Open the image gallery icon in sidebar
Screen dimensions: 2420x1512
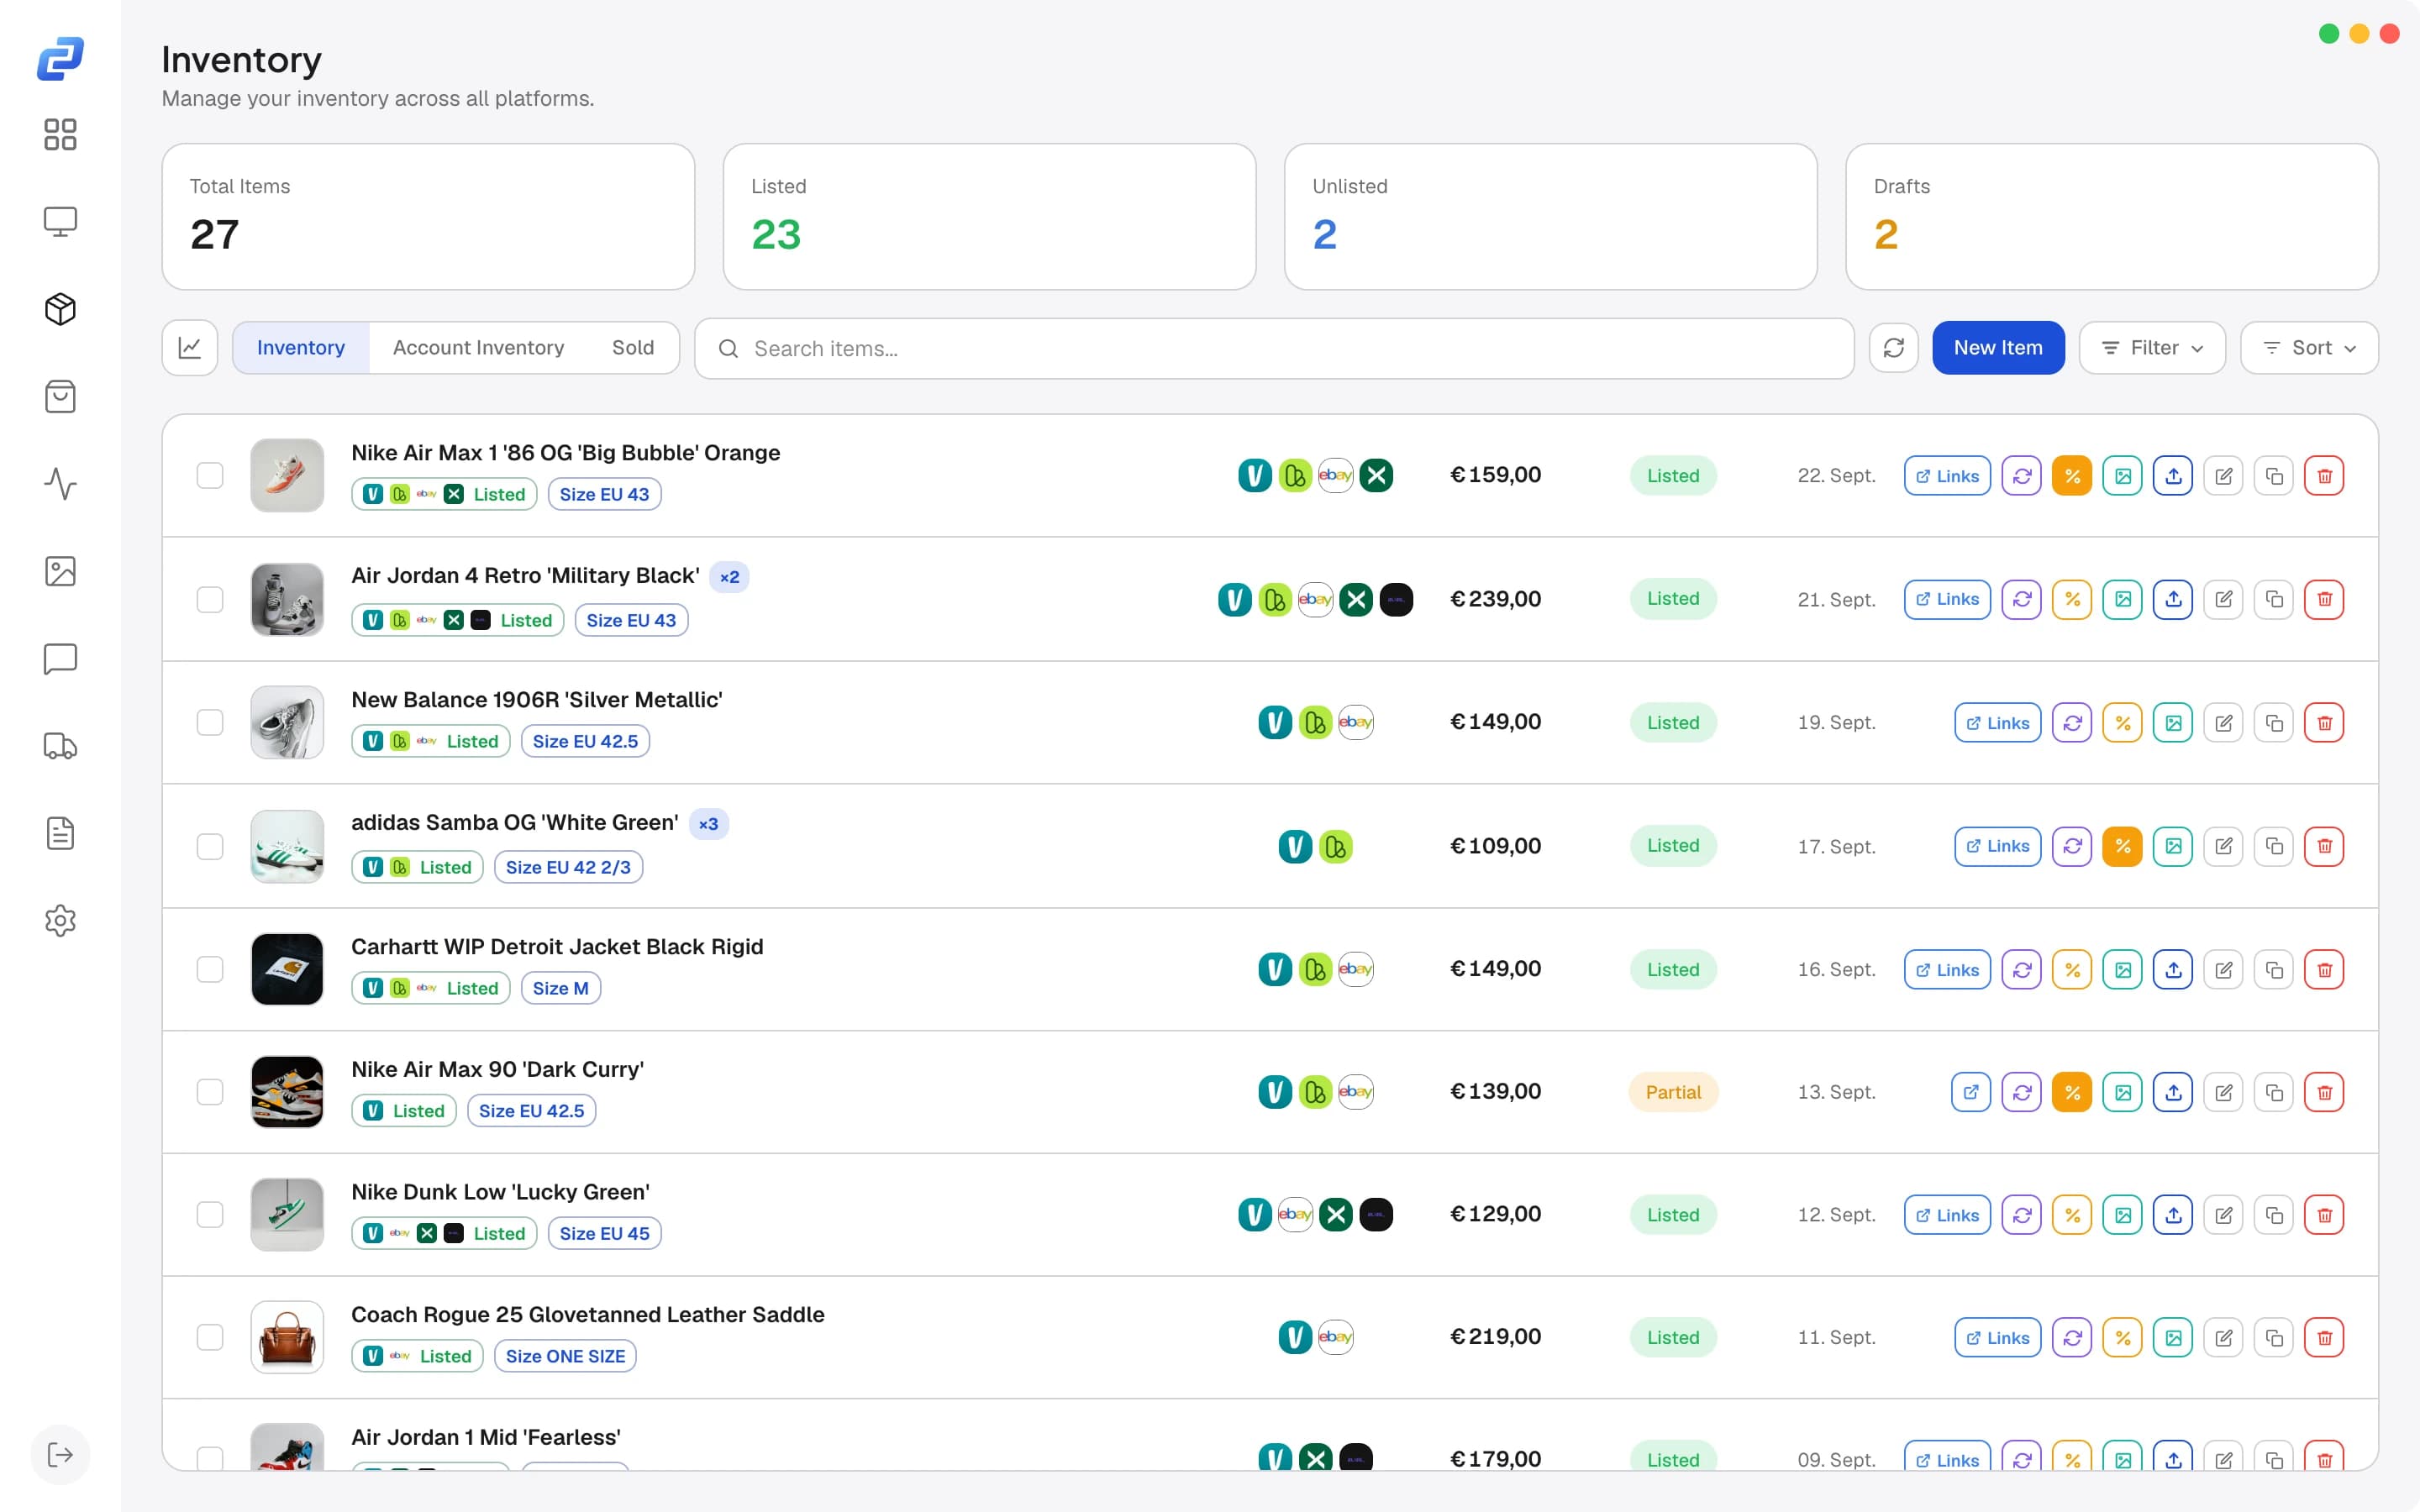click(60, 571)
